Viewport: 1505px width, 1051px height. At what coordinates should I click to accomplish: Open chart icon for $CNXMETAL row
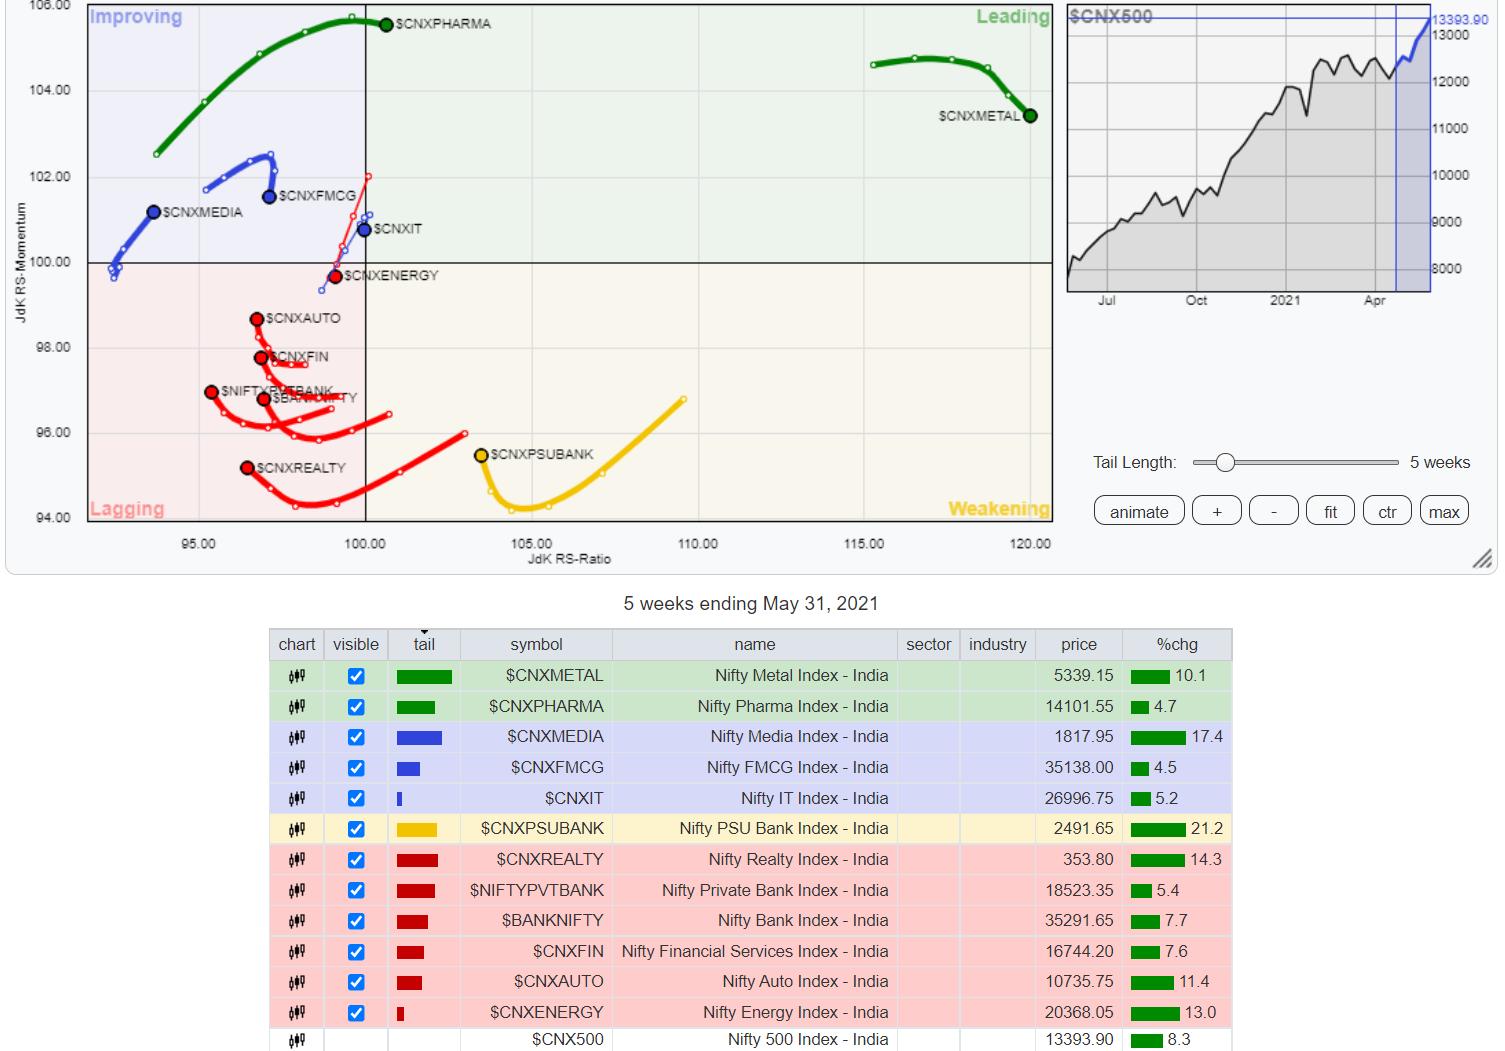click(297, 676)
